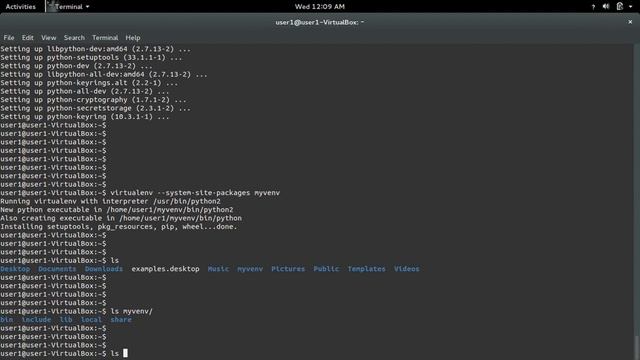Click the 'share' folder in myvenv listing

tap(121, 320)
